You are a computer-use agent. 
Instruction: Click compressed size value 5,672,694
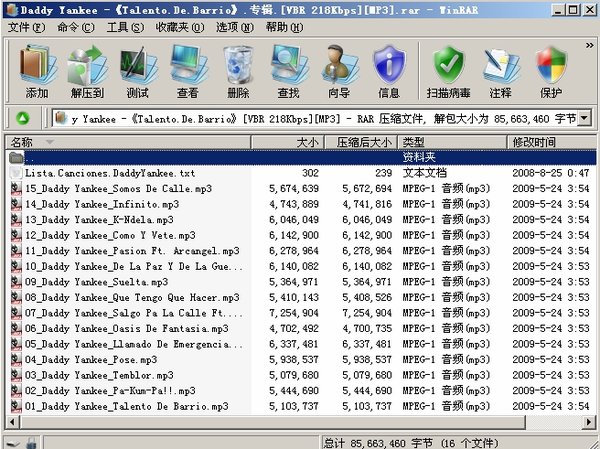point(367,189)
